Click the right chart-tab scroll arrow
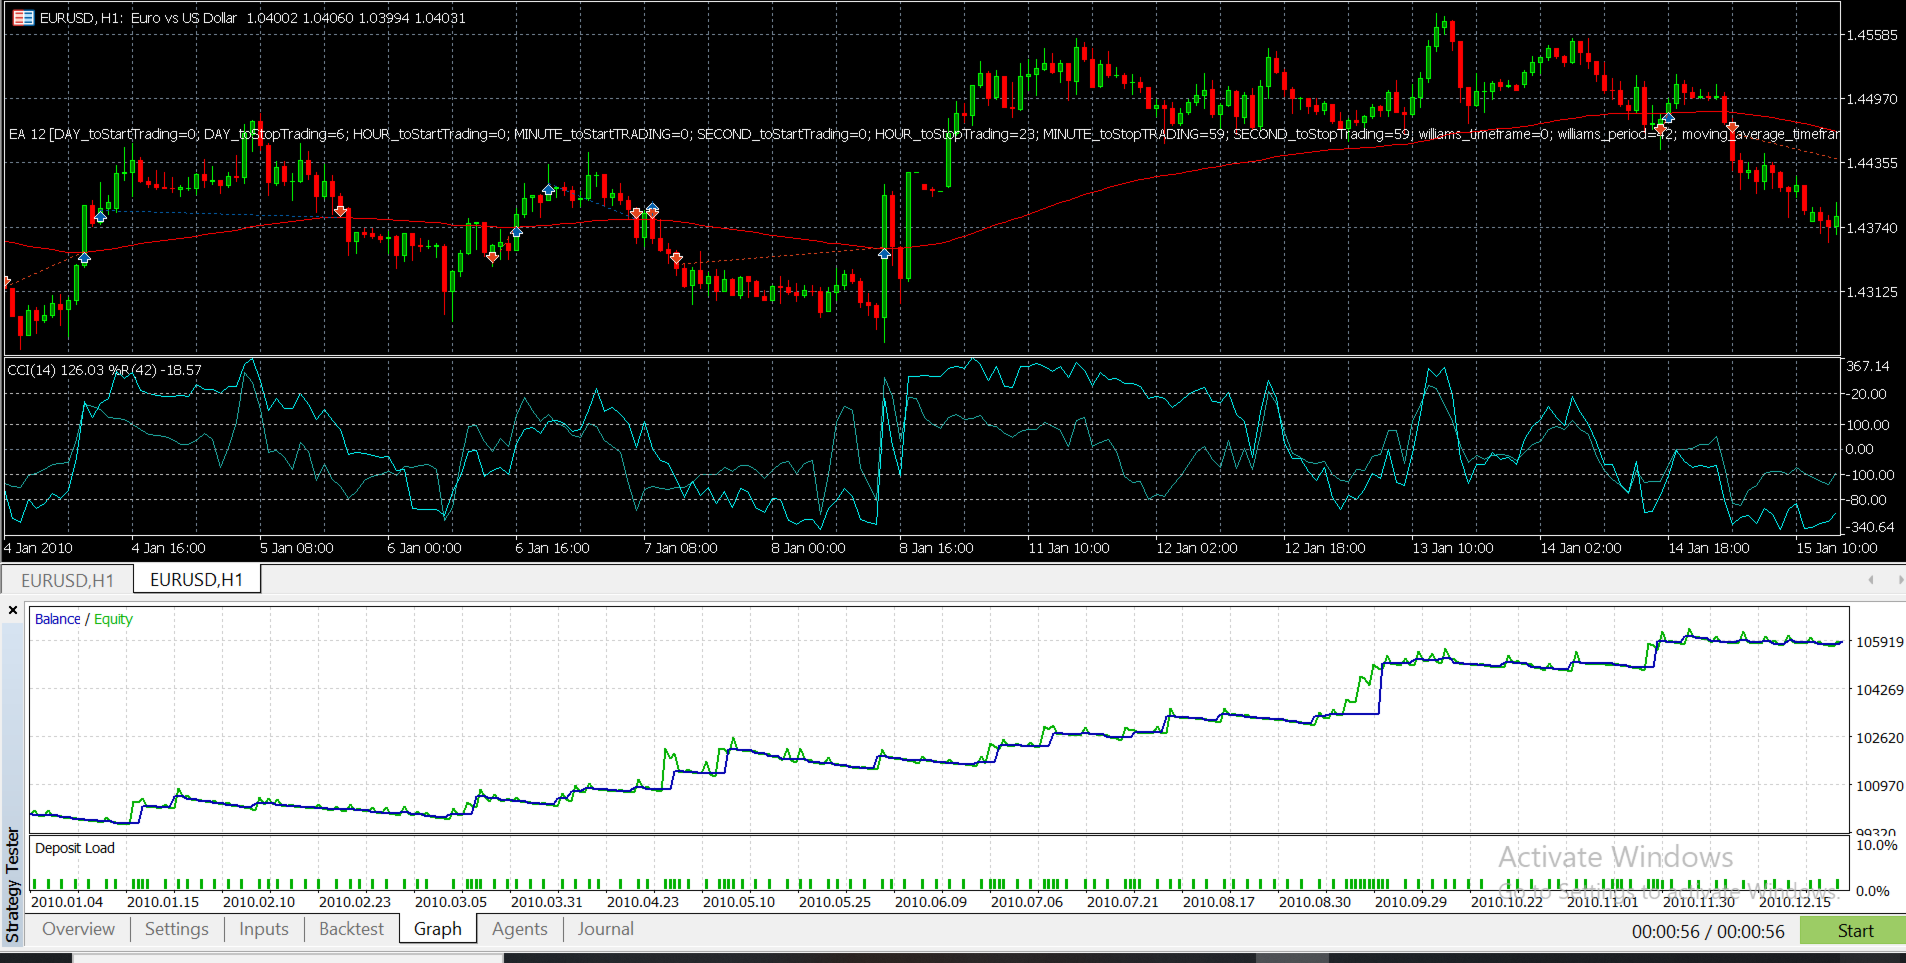This screenshot has width=1906, height=963. point(1899,580)
